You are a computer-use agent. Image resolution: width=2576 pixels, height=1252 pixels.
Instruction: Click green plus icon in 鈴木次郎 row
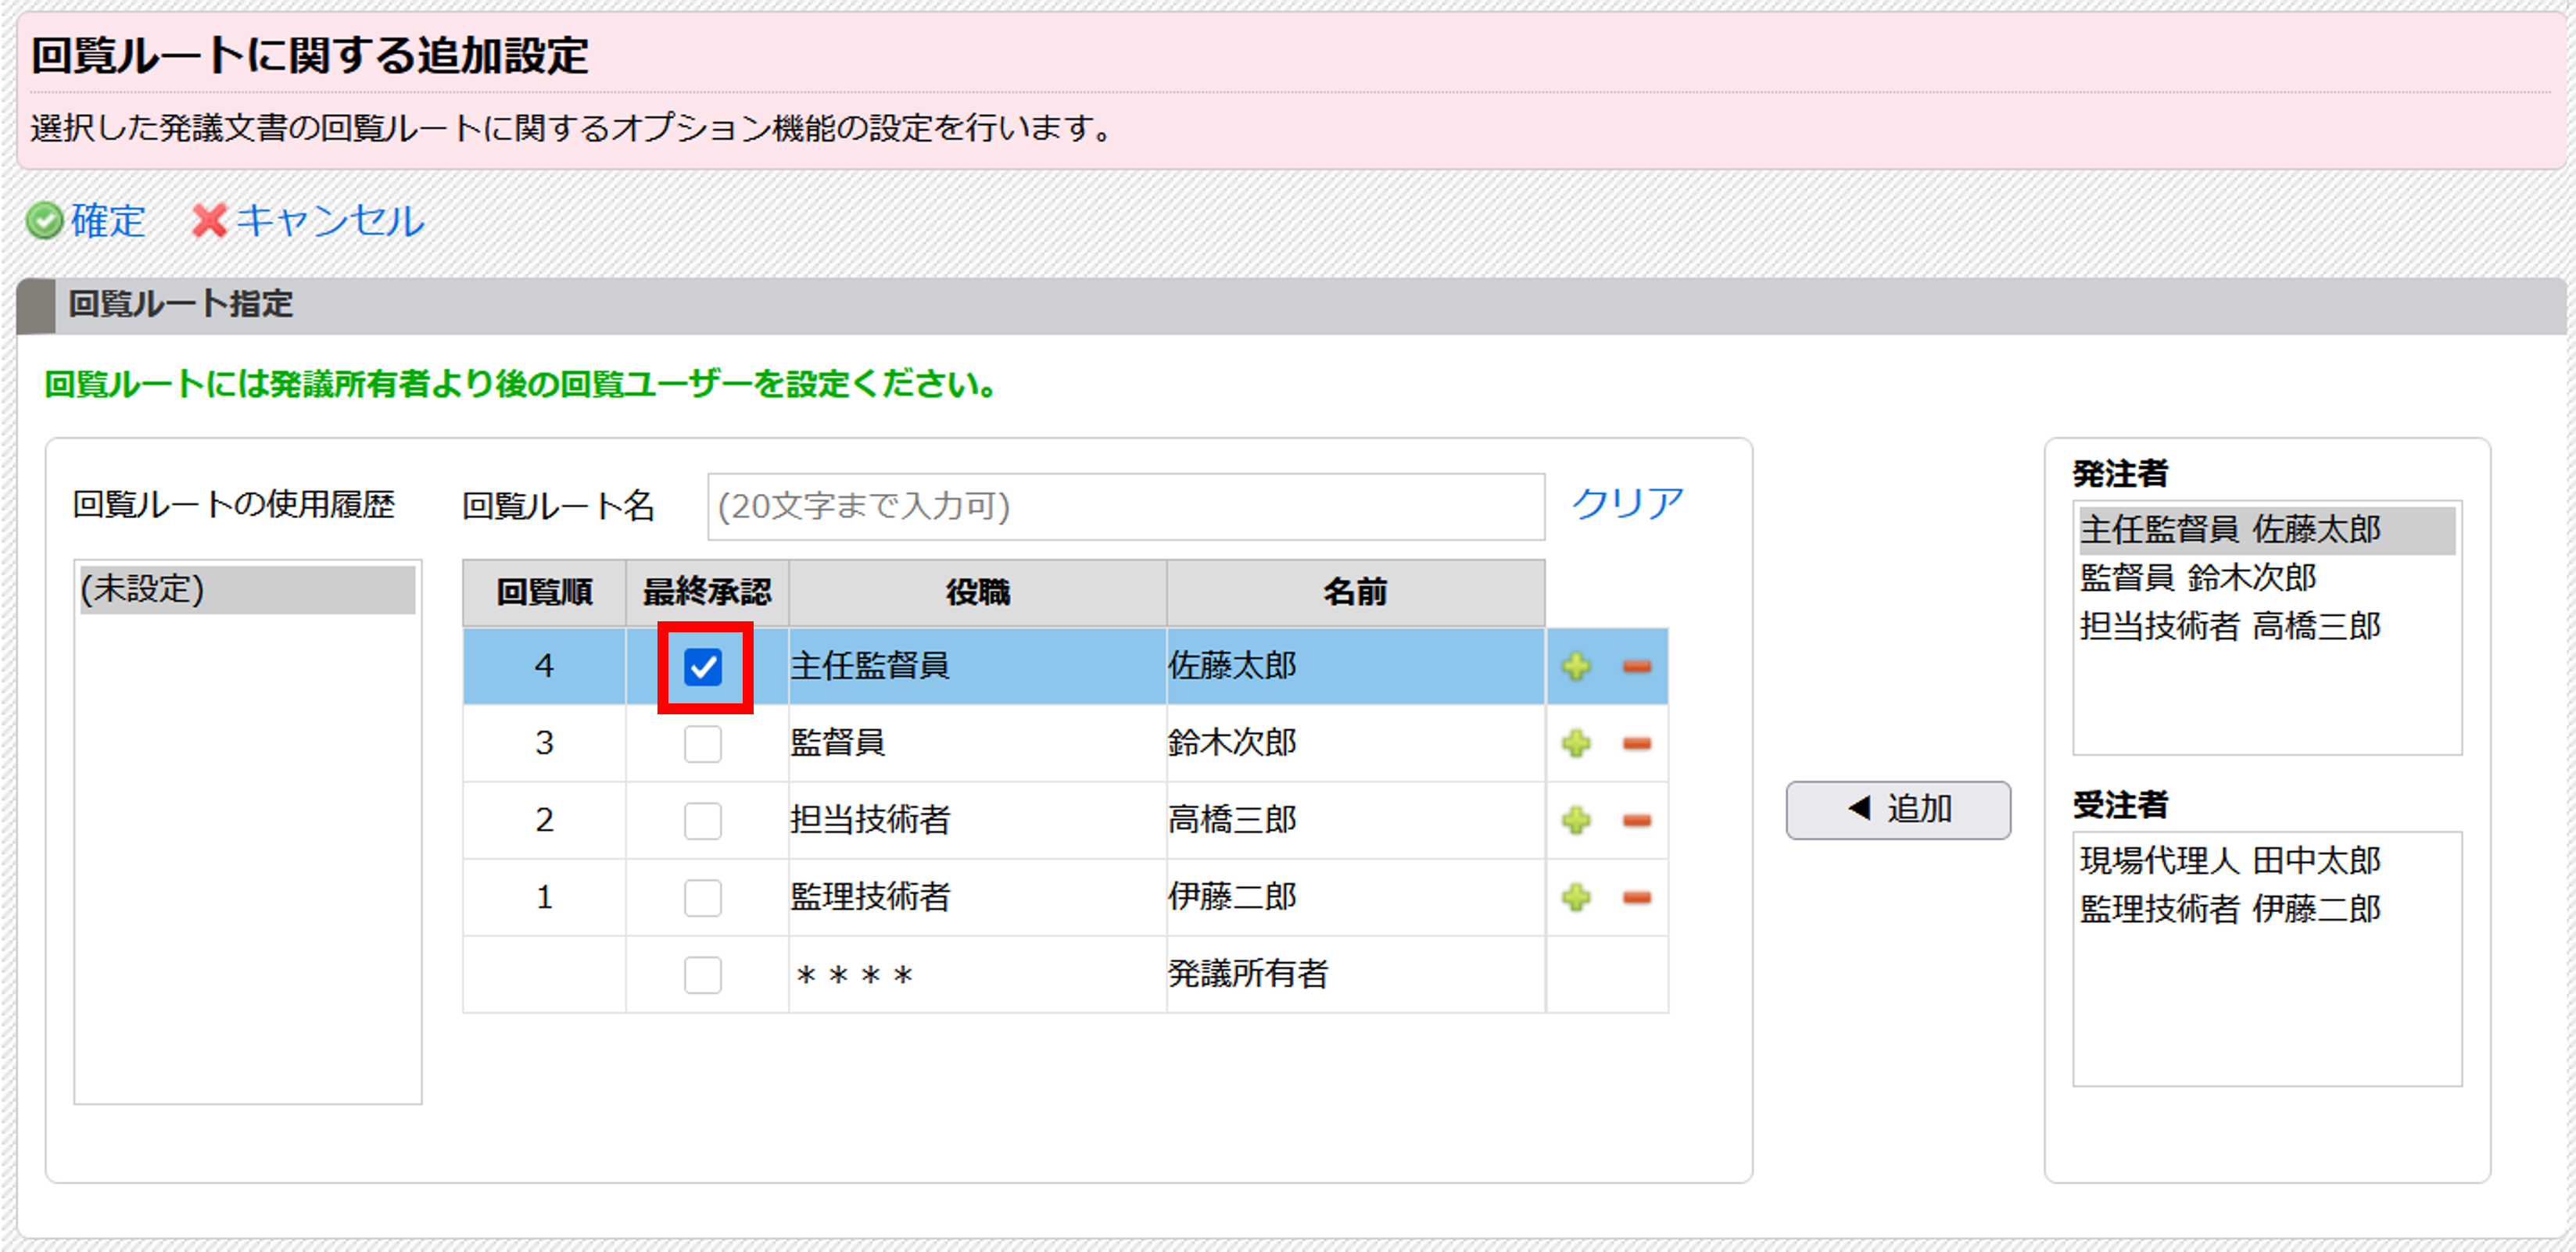point(1576,743)
